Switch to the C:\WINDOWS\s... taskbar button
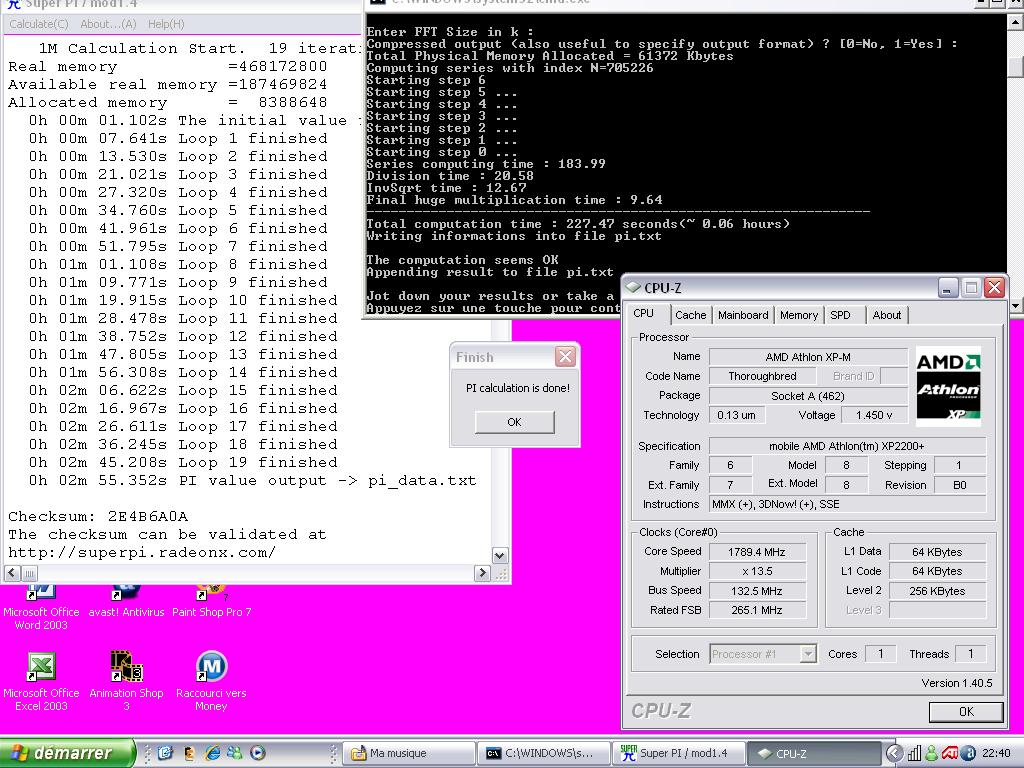The image size is (1024, 768). tap(543, 753)
